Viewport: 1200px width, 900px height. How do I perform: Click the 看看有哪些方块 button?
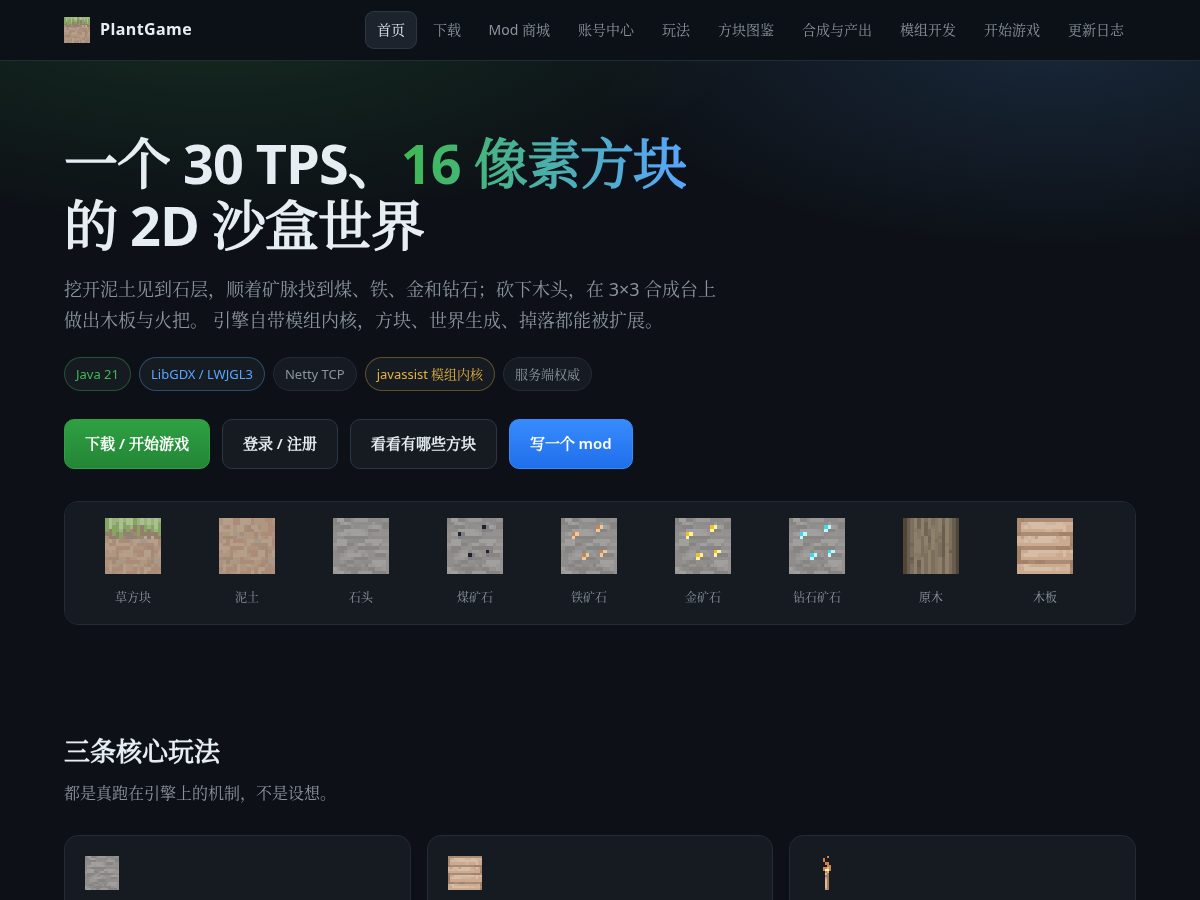coord(423,444)
